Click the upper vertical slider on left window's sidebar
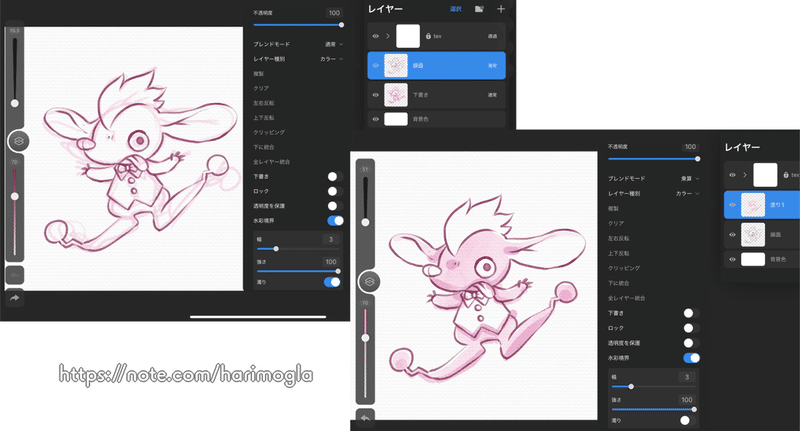 [x=15, y=71]
